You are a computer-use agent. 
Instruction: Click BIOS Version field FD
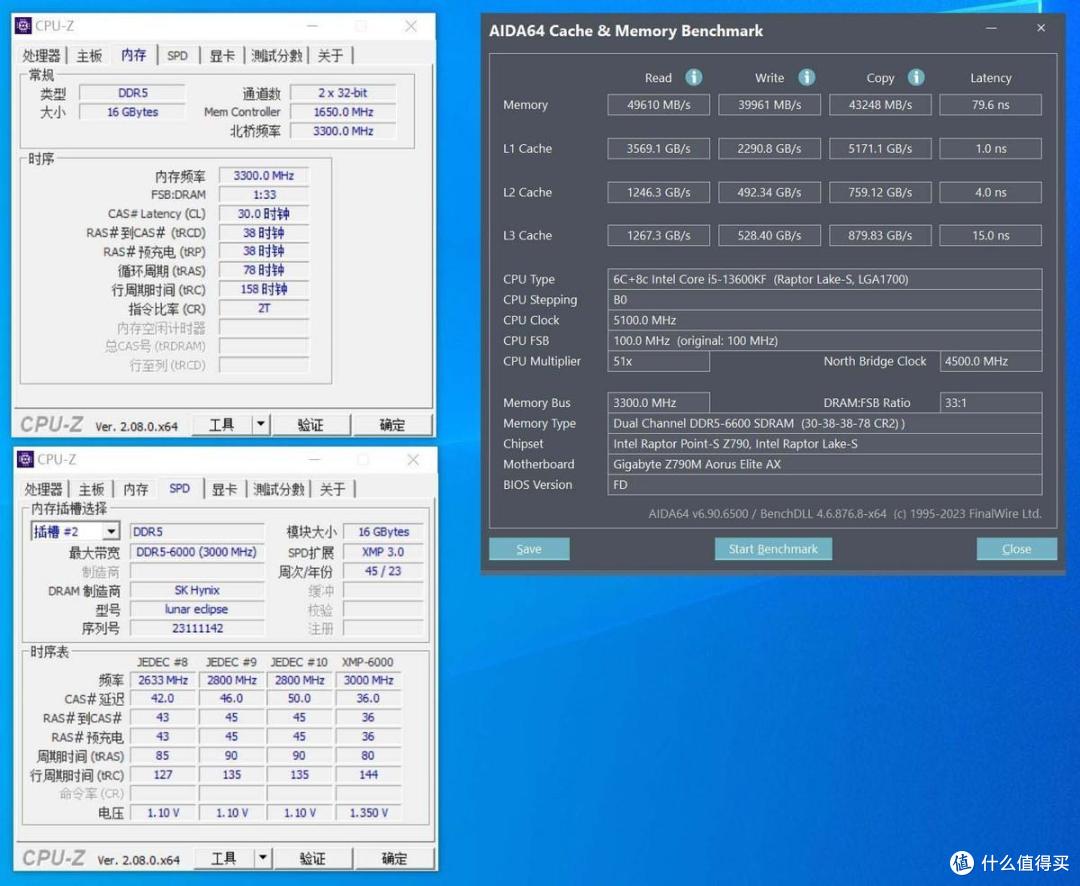click(x=824, y=485)
